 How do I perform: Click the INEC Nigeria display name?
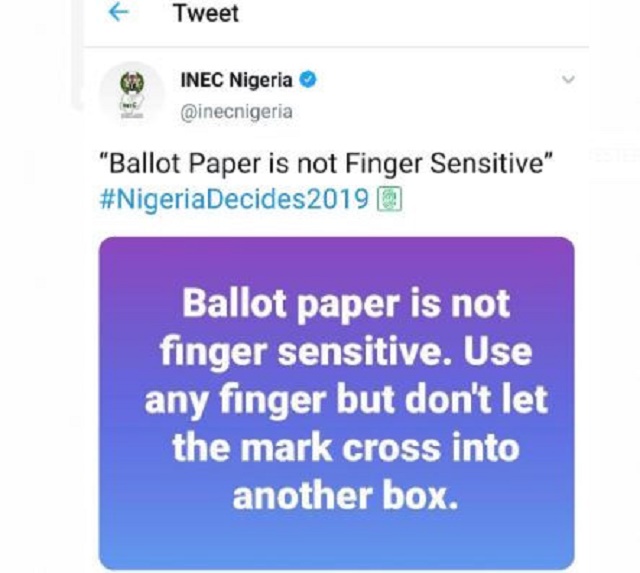click(237, 82)
